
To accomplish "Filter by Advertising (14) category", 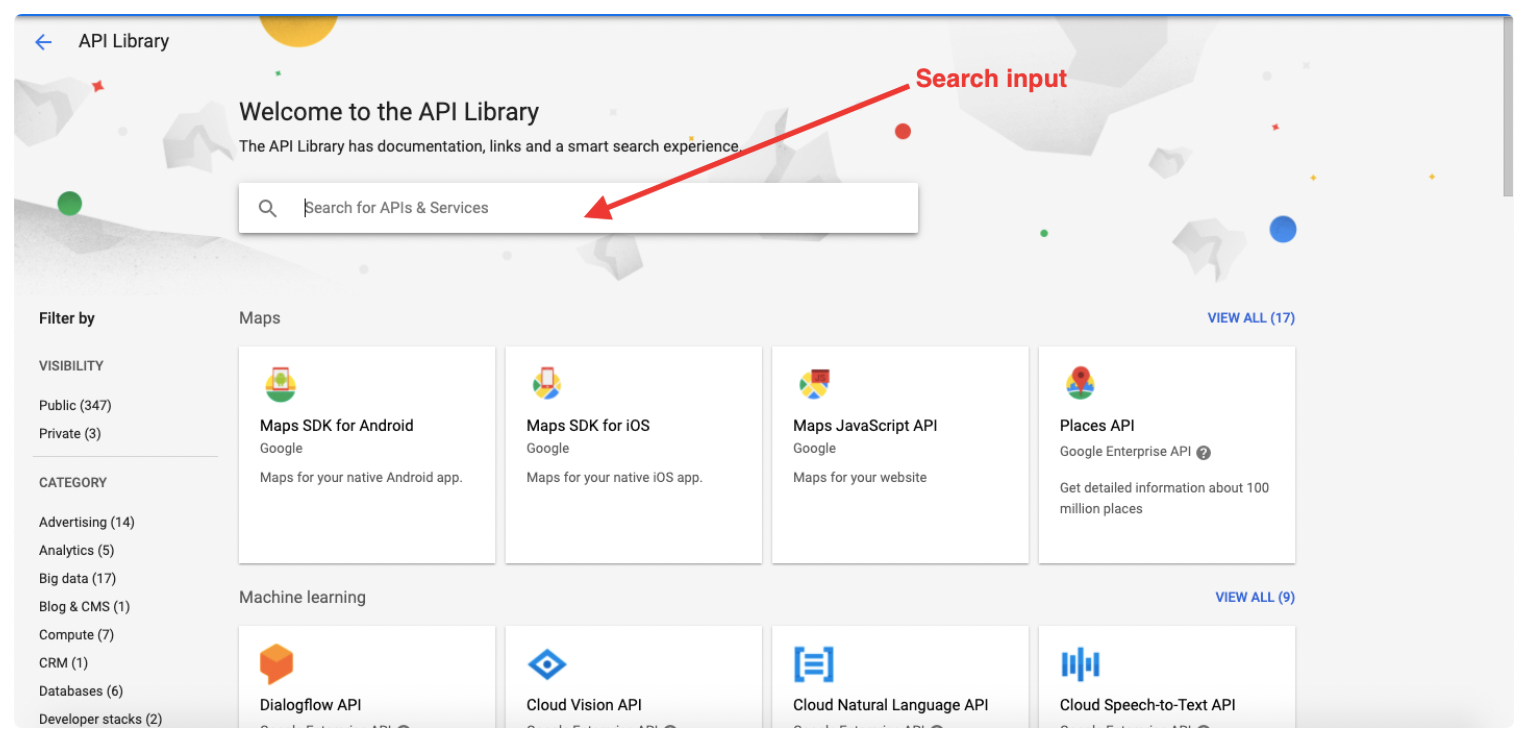I will (x=87, y=522).
